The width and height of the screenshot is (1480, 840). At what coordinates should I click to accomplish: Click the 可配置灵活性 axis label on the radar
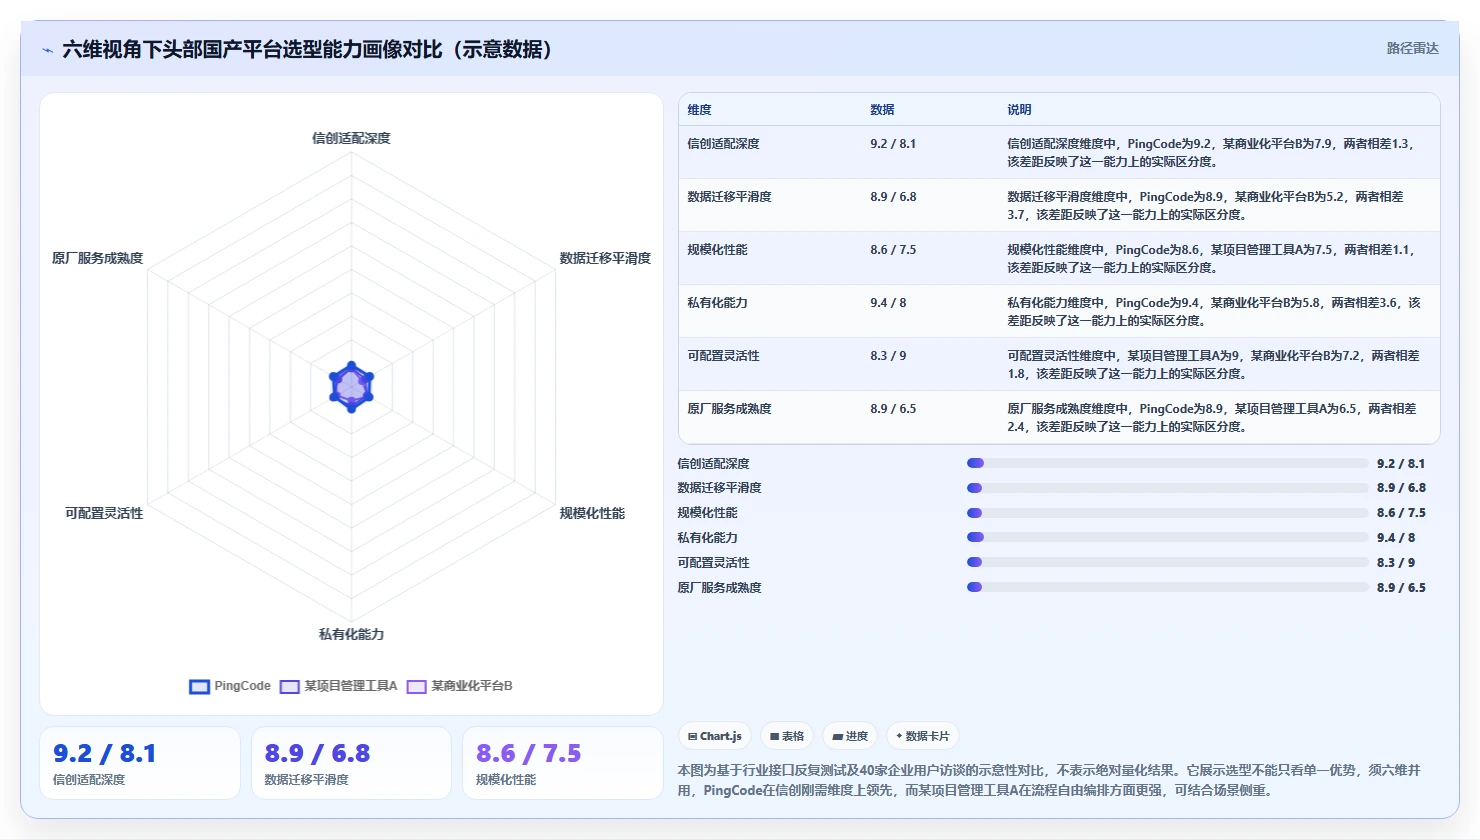104,513
